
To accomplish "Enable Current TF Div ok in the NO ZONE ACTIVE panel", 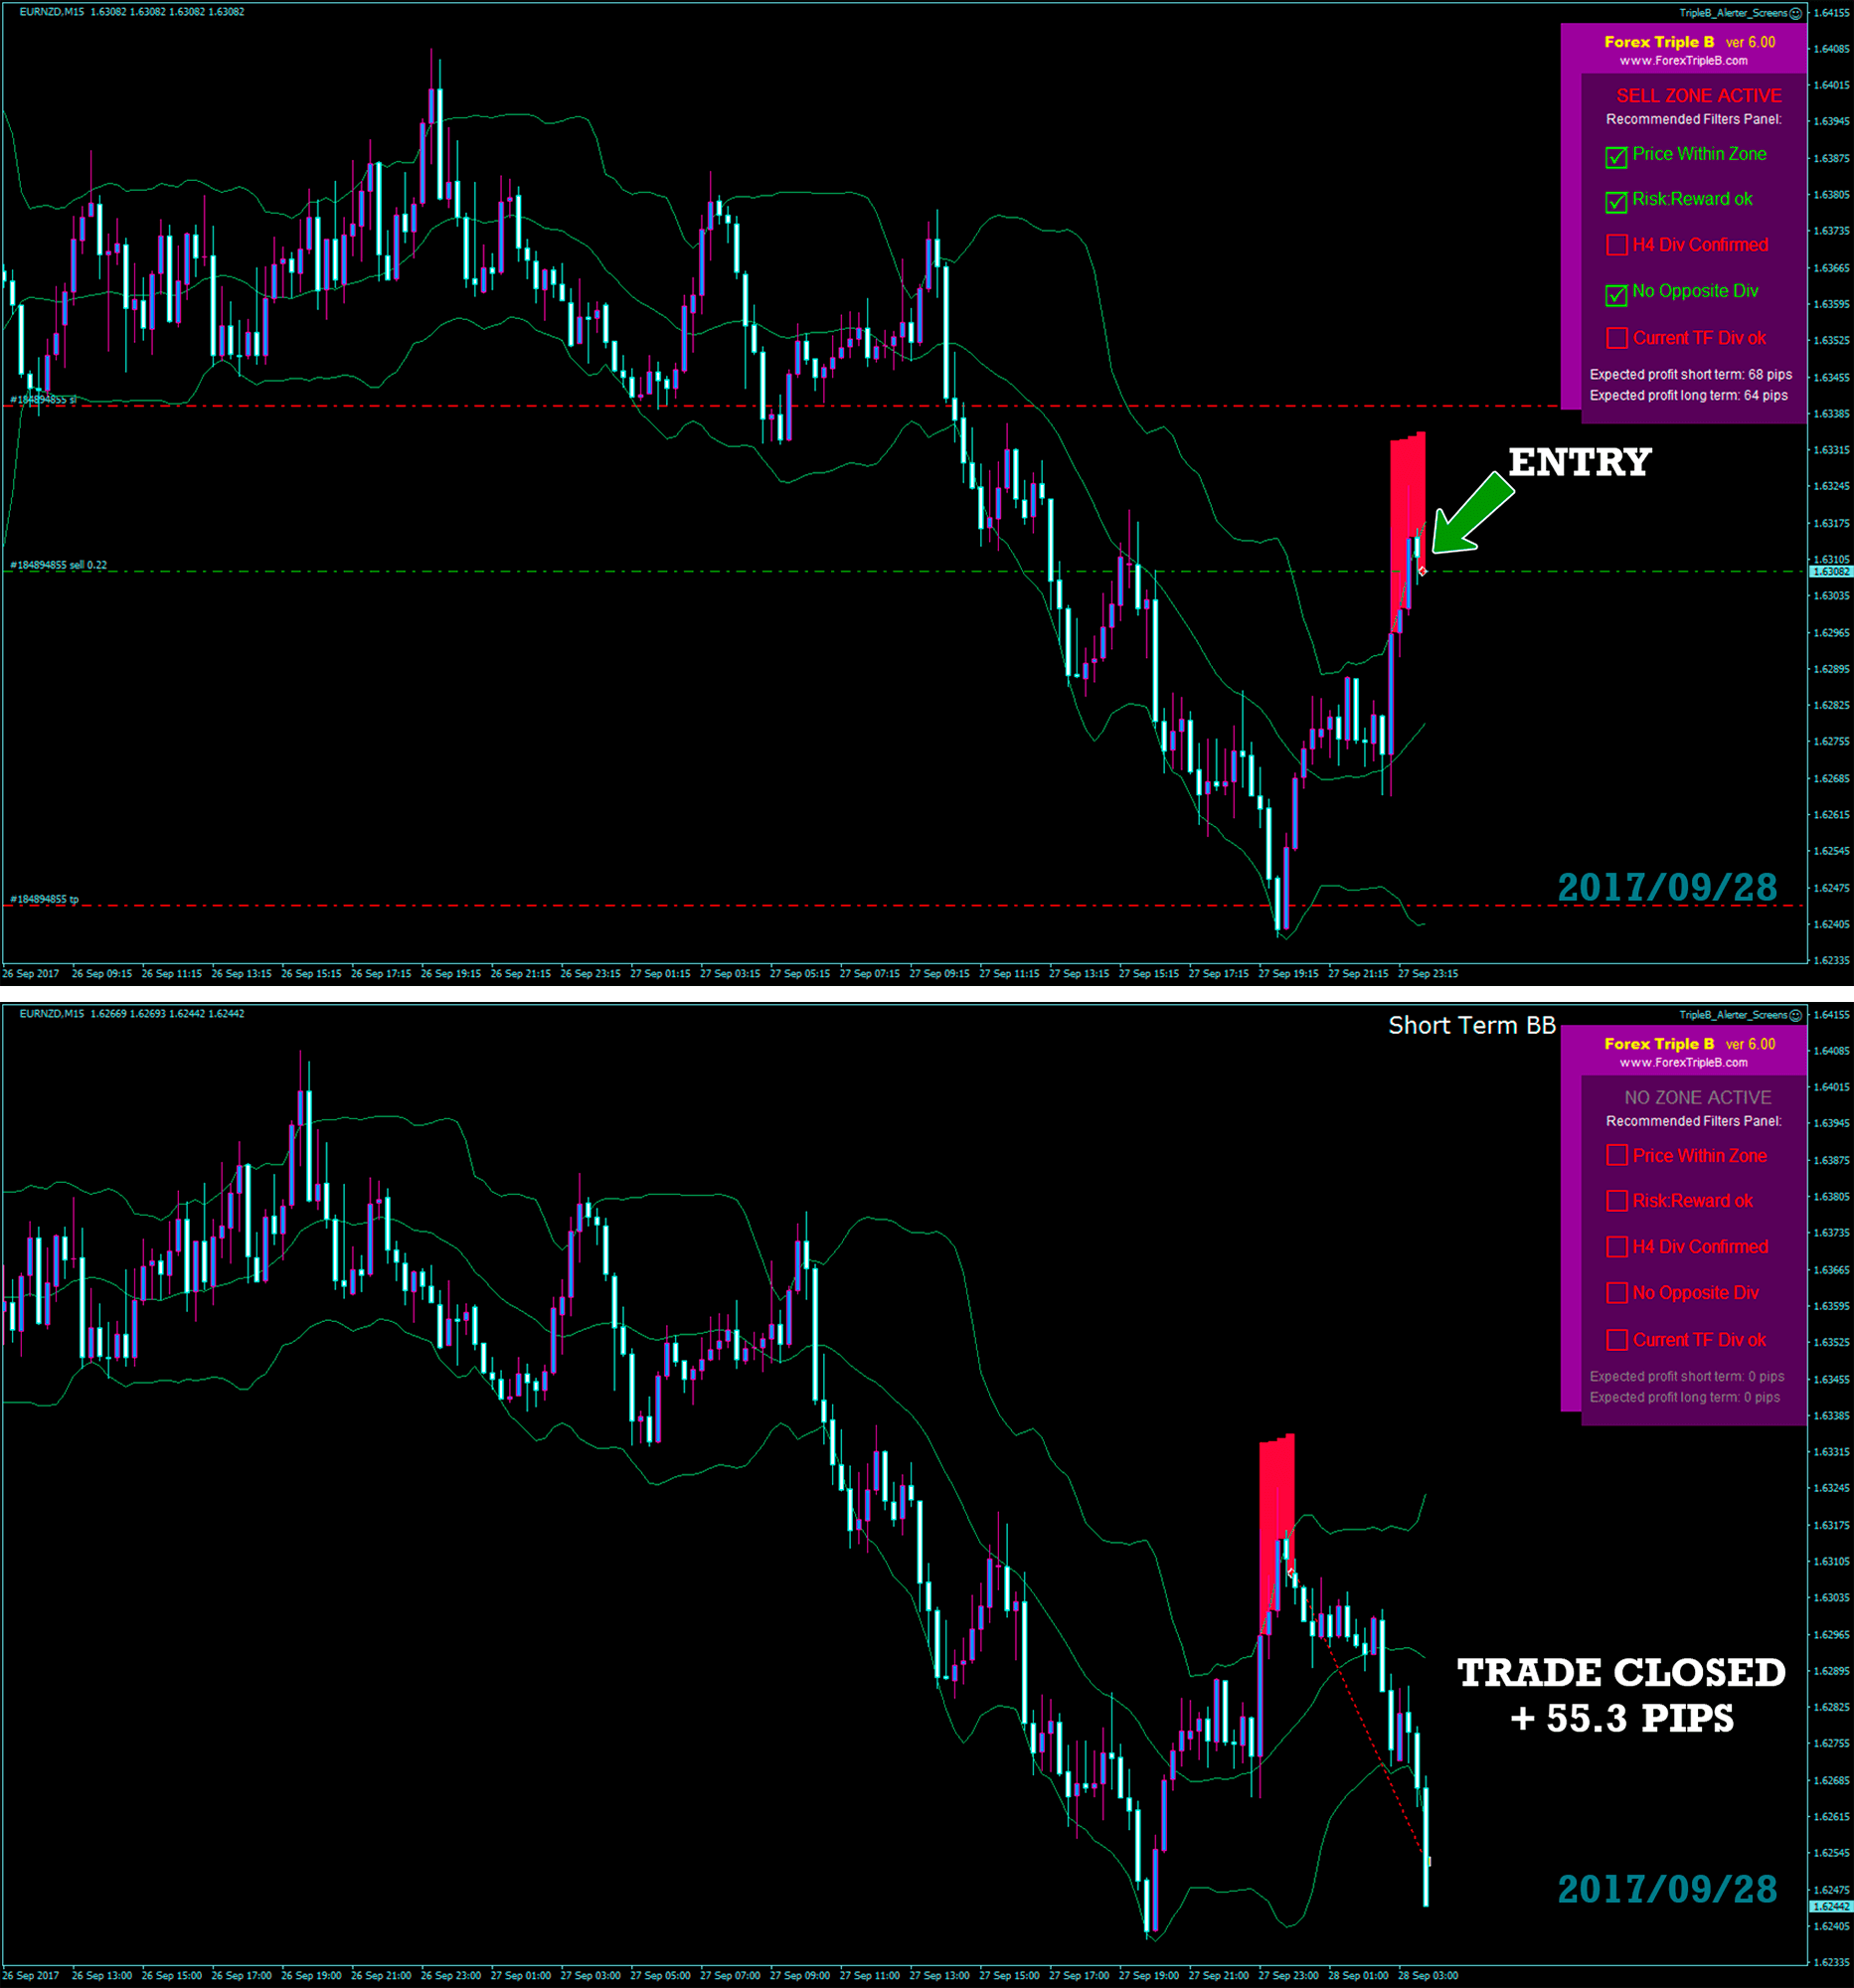I will pyautogui.click(x=1616, y=1340).
